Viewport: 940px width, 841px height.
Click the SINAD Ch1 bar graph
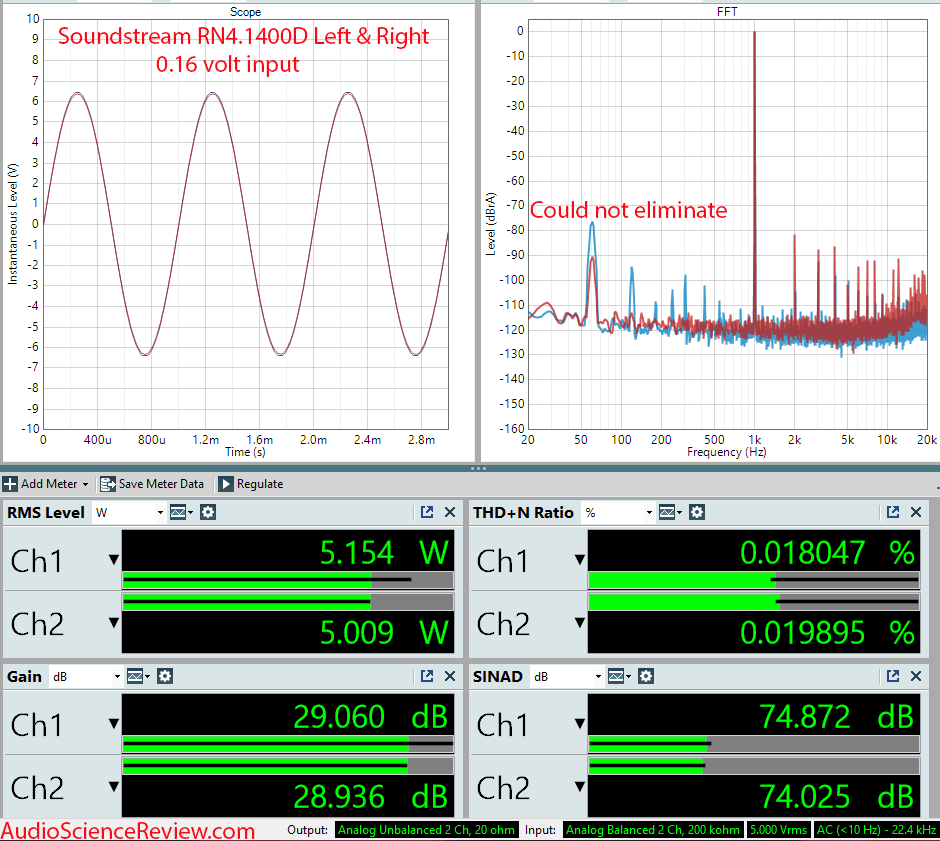[754, 744]
